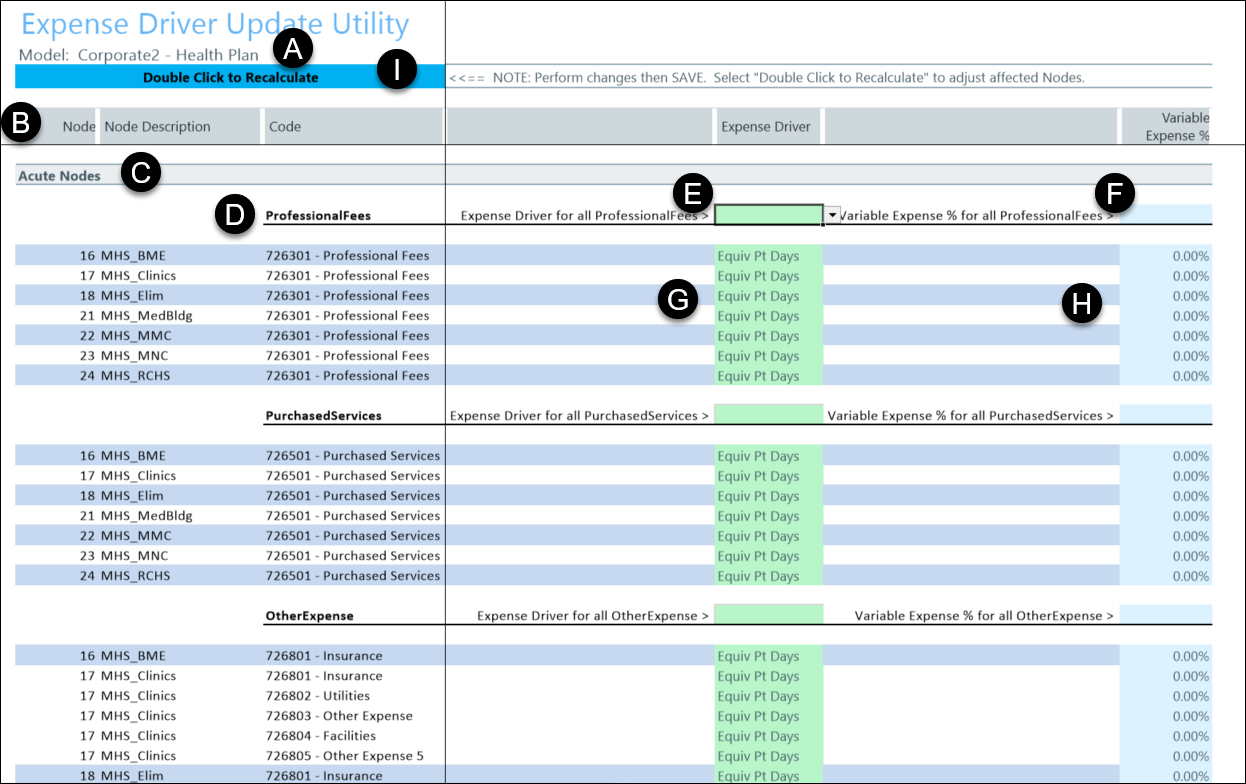Select the expense driver input for all ProfessionalFees
Image resolution: width=1246 pixels, height=784 pixels.
click(769, 215)
